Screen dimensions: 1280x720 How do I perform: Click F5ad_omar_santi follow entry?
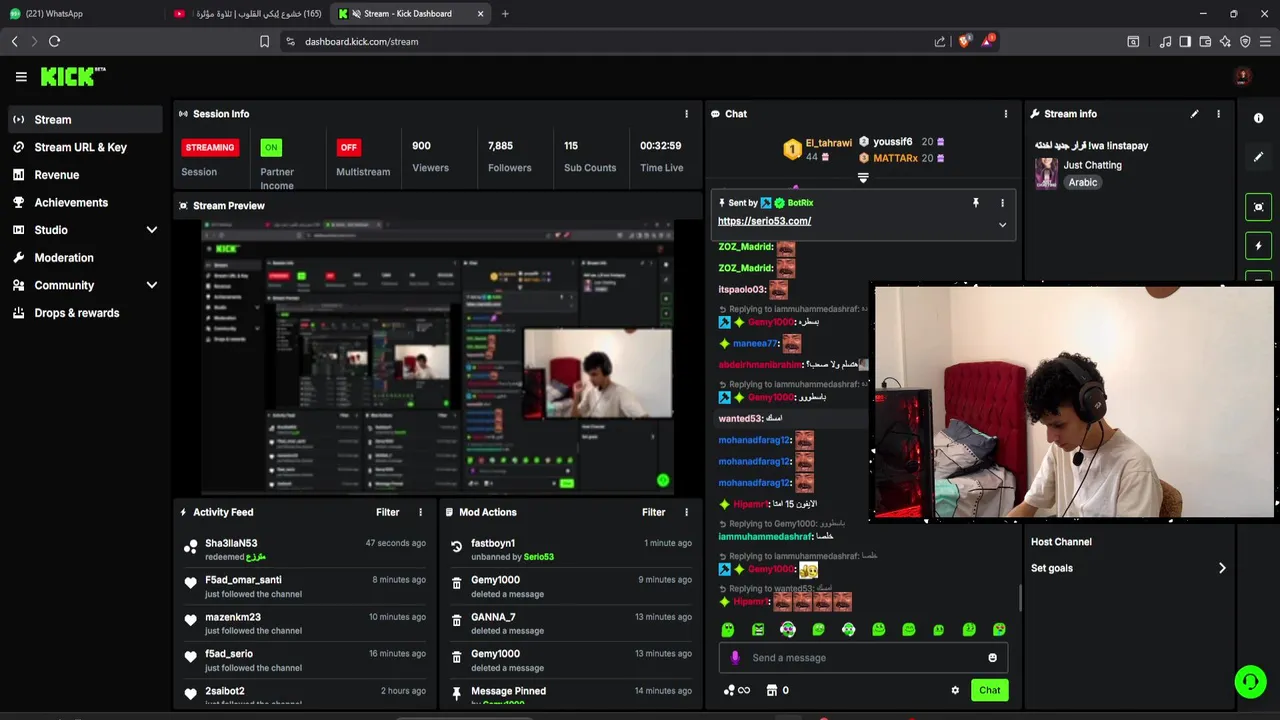click(x=305, y=586)
